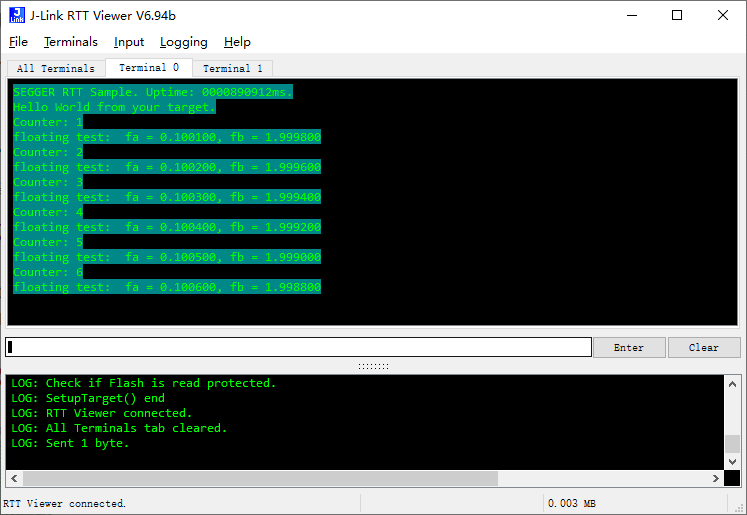The width and height of the screenshot is (747, 515).
Task: Click the Clear button
Action: [x=704, y=347]
